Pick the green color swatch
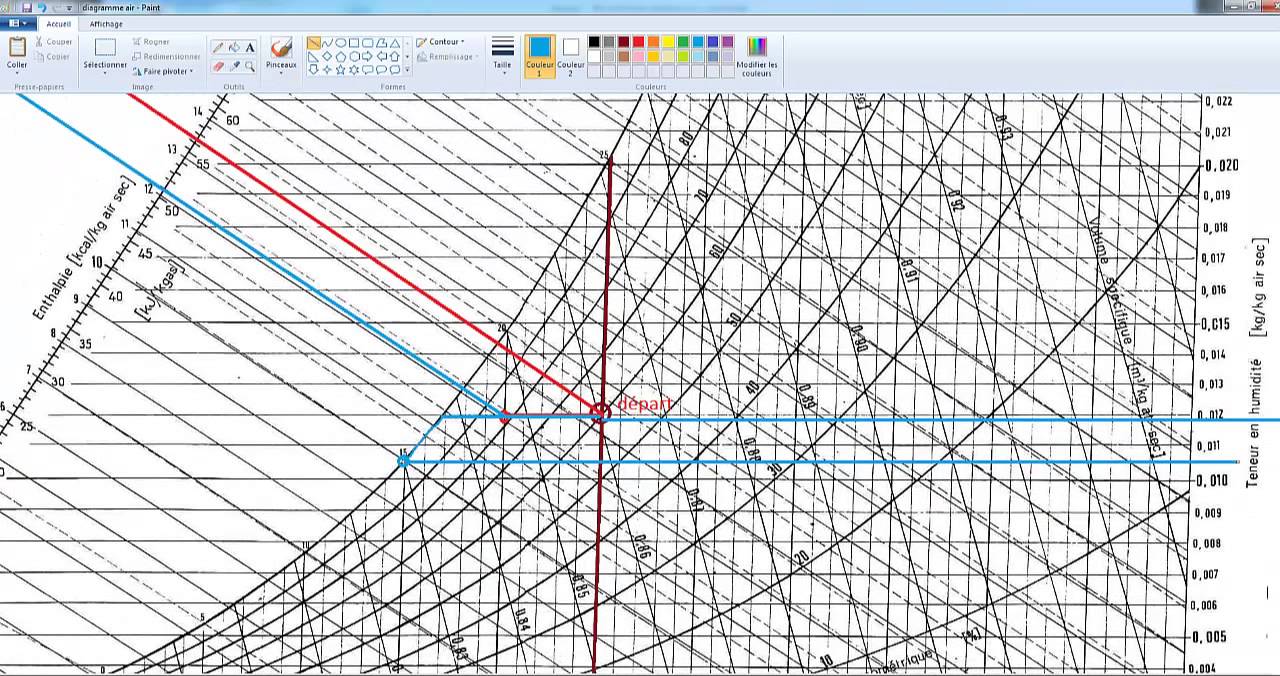Screen dimensions: 1280x676 click(x=683, y=42)
